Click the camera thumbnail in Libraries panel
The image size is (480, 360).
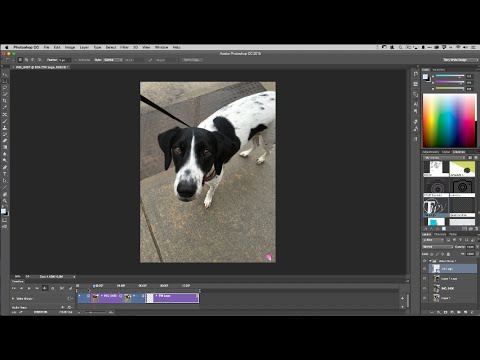click(x=462, y=187)
